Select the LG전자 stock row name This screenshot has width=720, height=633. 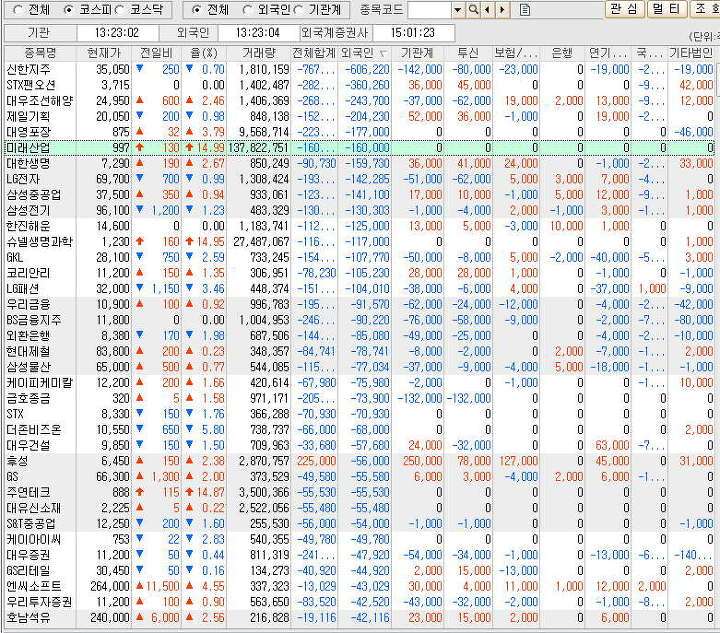click(x=23, y=179)
